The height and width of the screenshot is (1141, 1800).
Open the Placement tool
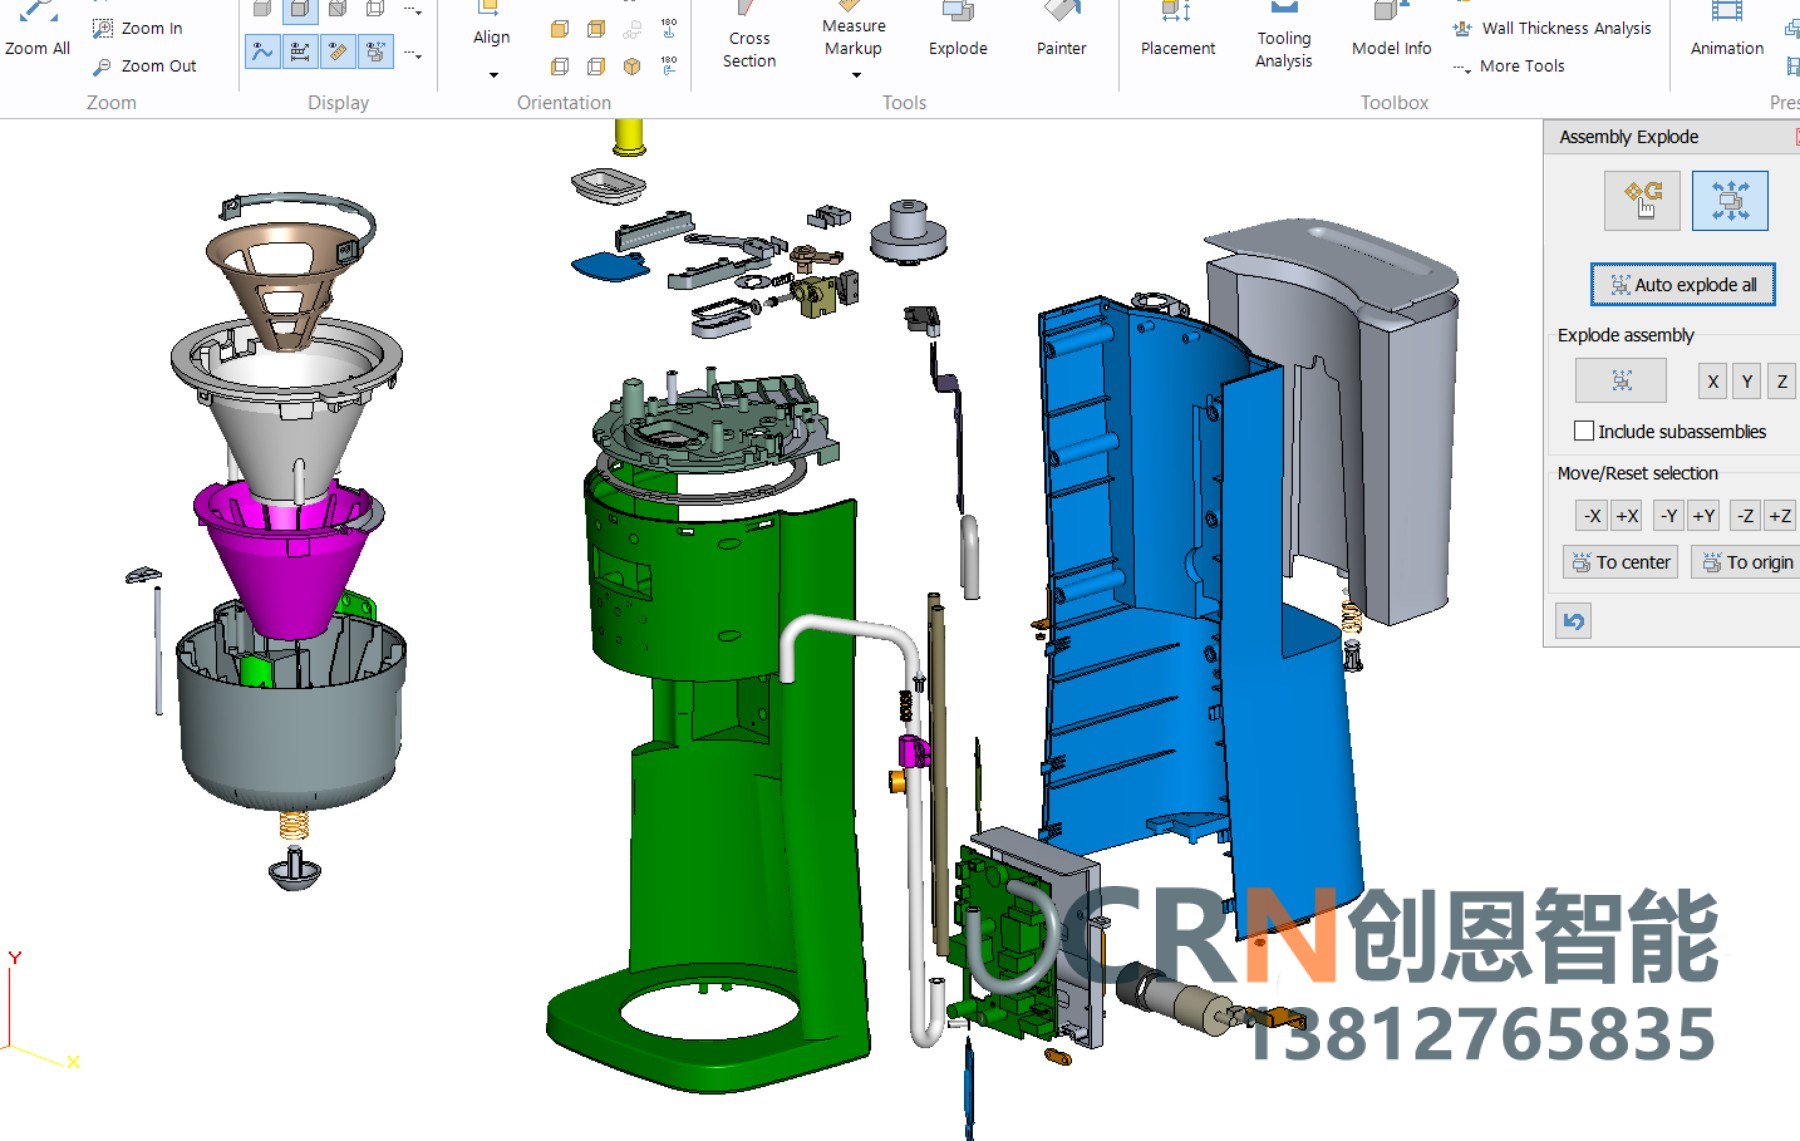[1178, 30]
